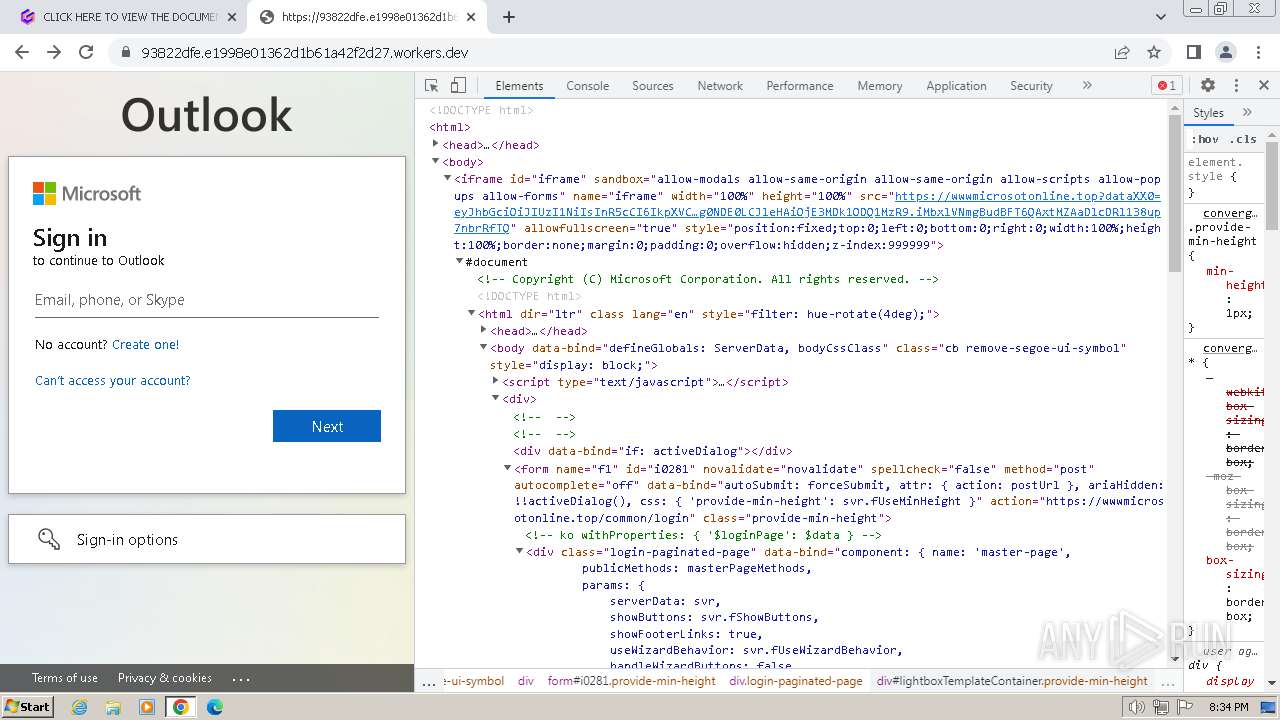This screenshot has width=1280, height=720.
Task: Expand the script text/javascript node
Action: pyautogui.click(x=495, y=381)
